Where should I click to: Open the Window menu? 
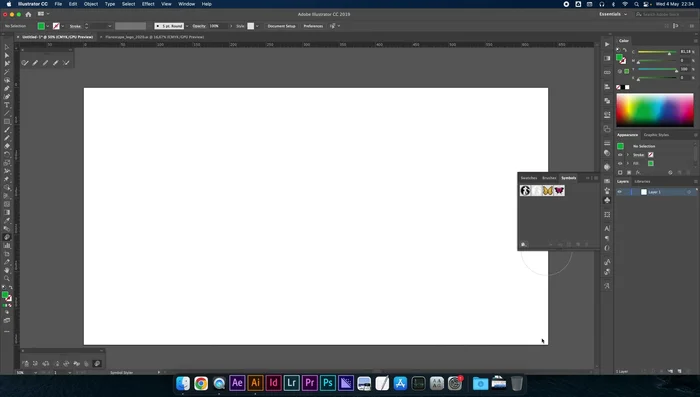coord(186,4)
